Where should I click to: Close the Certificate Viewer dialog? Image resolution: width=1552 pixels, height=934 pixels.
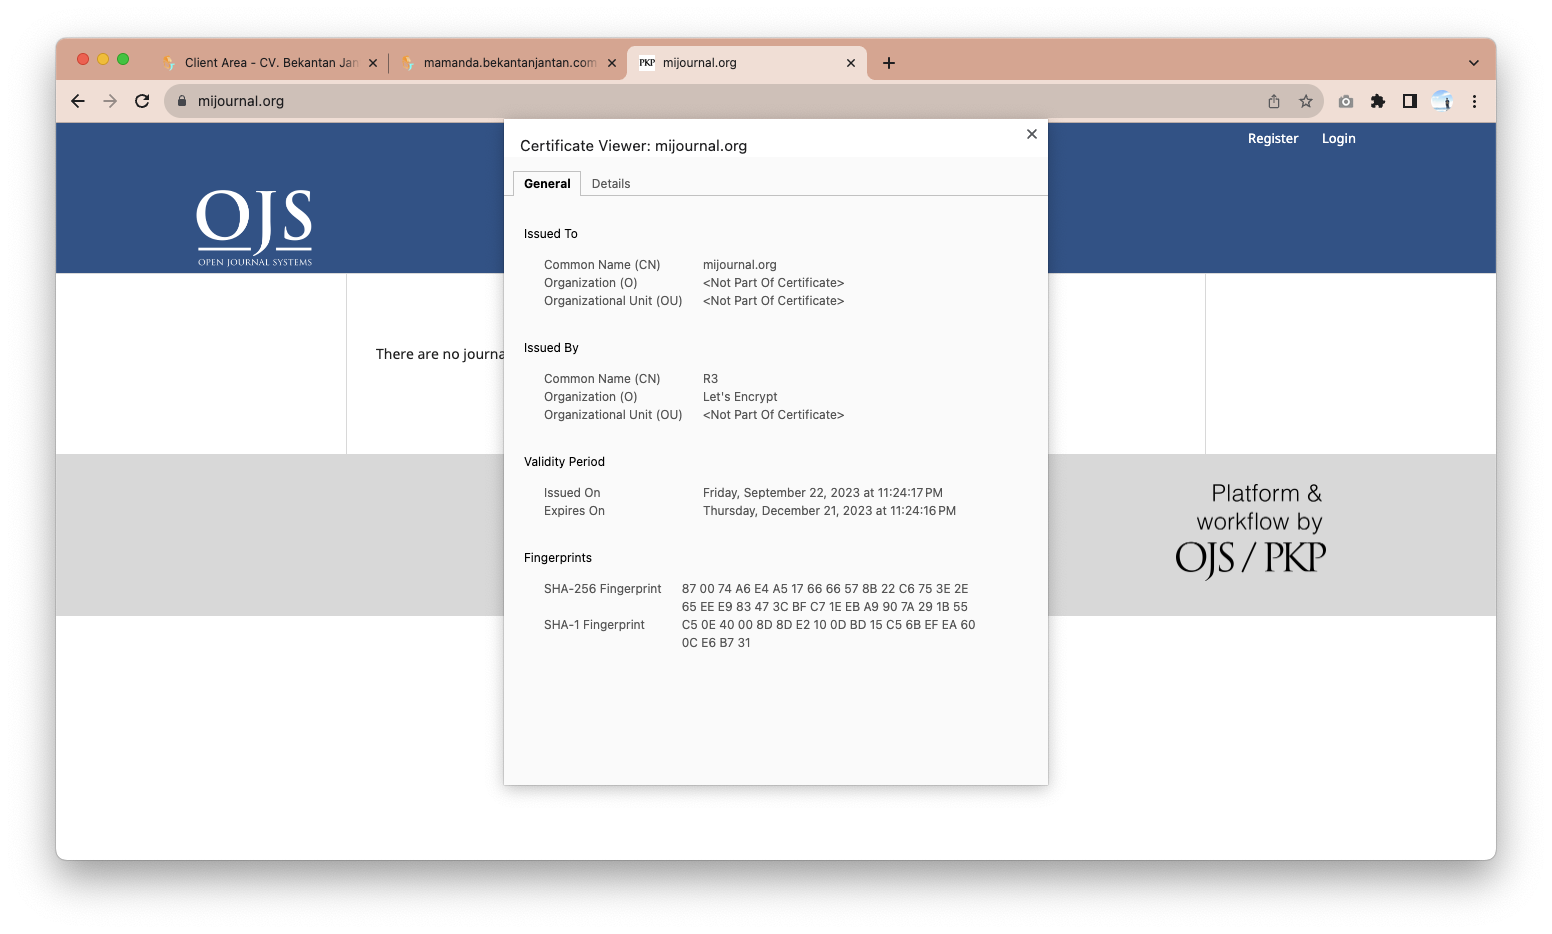point(1032,134)
